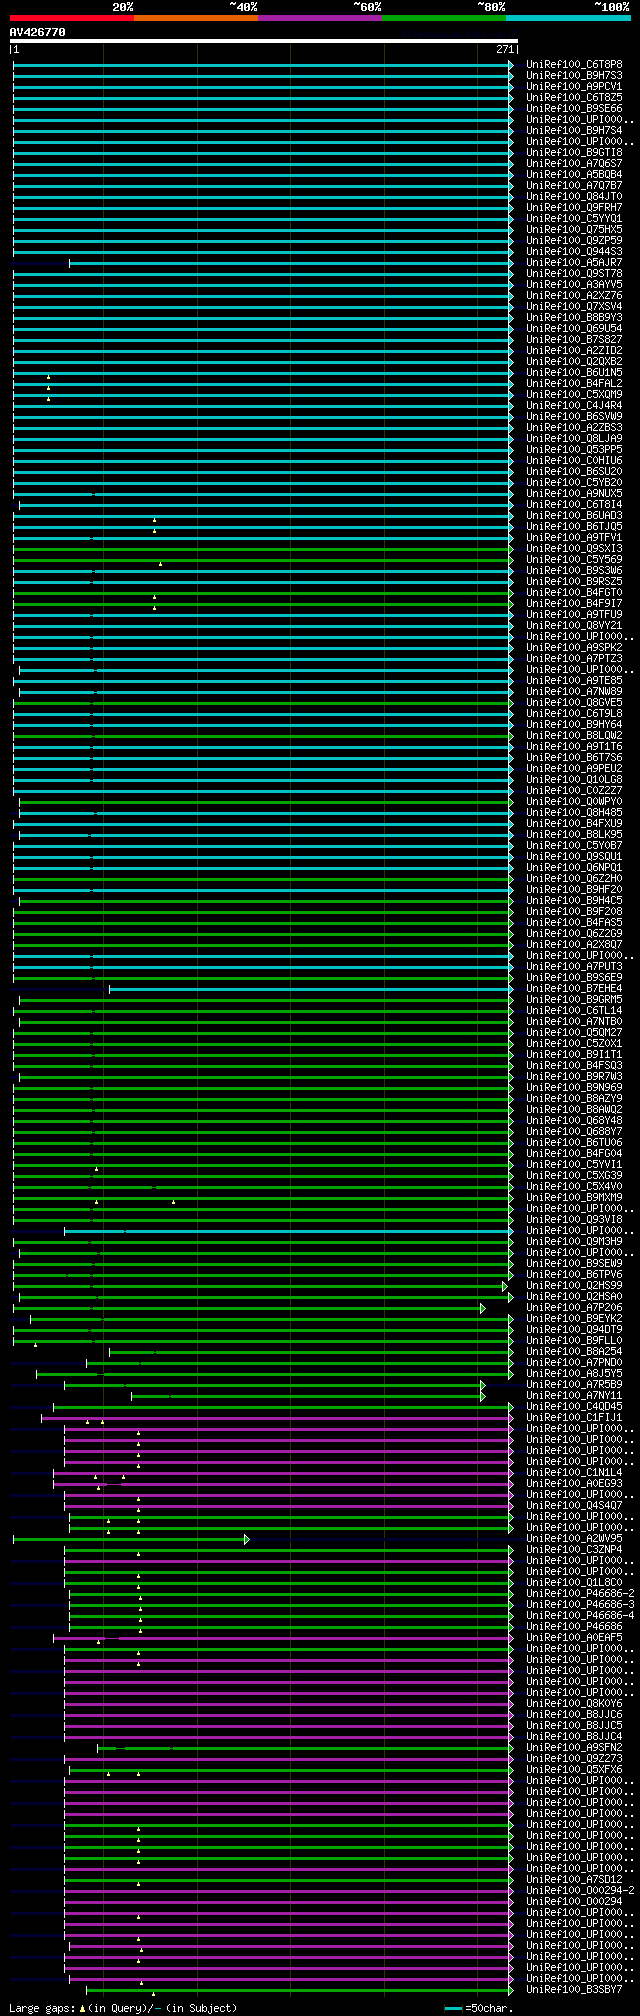Select hit label UniRef100_B3SBY7
640x2016 pixels.
coord(574,1989)
